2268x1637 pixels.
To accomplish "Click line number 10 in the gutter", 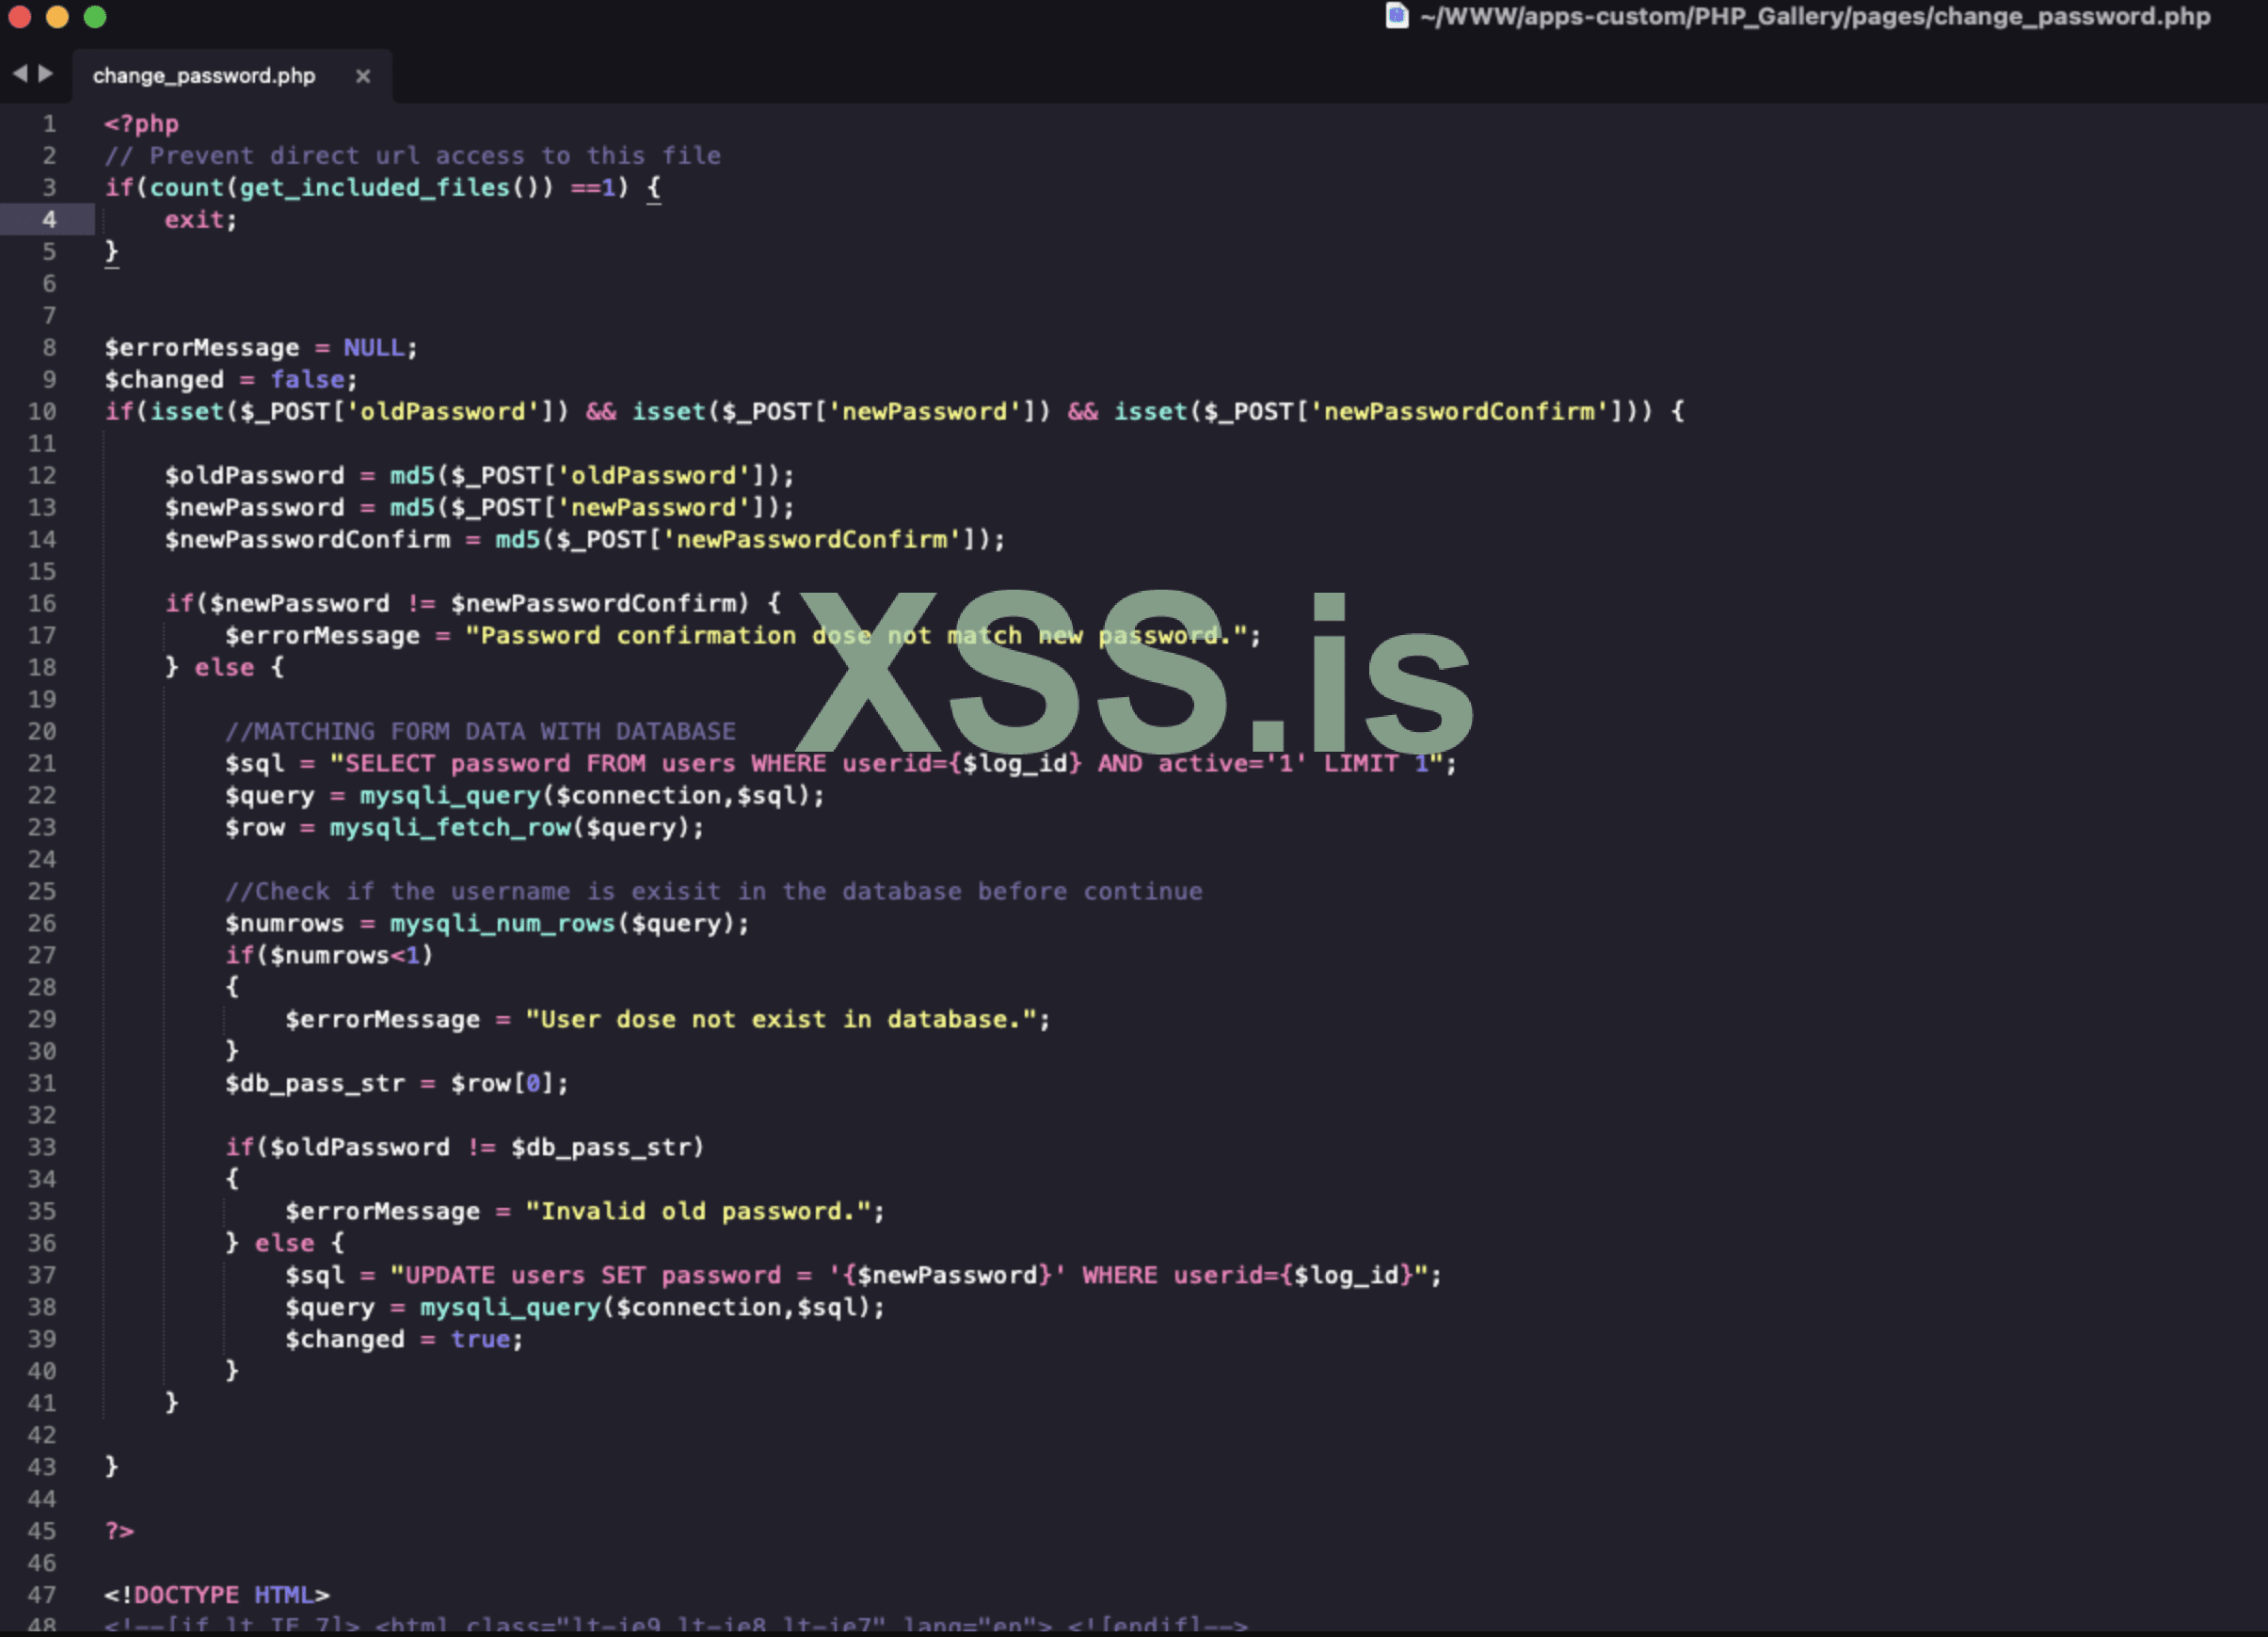I will coord(42,412).
